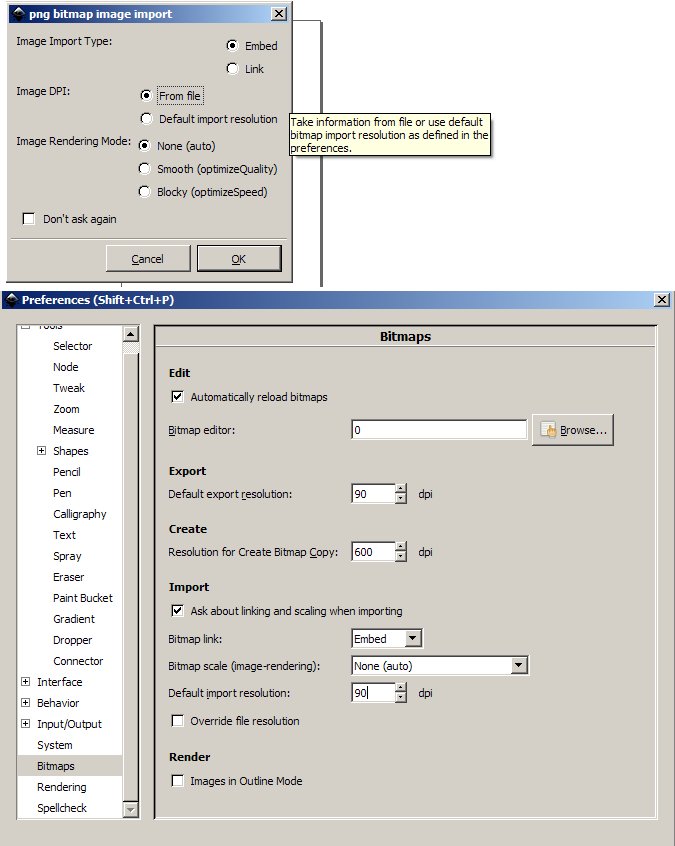Viewport: 675px width, 846px height.
Task: Expand the Input/Output preferences section
Action: pos(25,724)
